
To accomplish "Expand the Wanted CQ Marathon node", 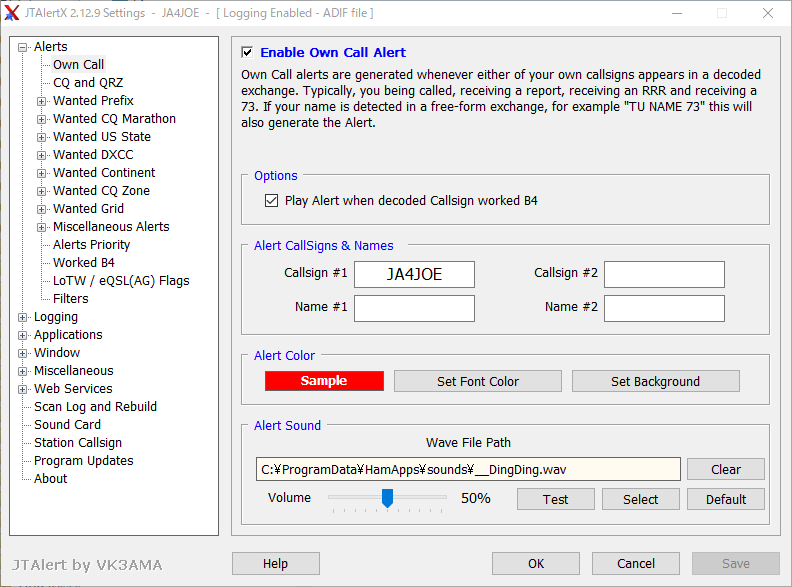I will [41, 119].
